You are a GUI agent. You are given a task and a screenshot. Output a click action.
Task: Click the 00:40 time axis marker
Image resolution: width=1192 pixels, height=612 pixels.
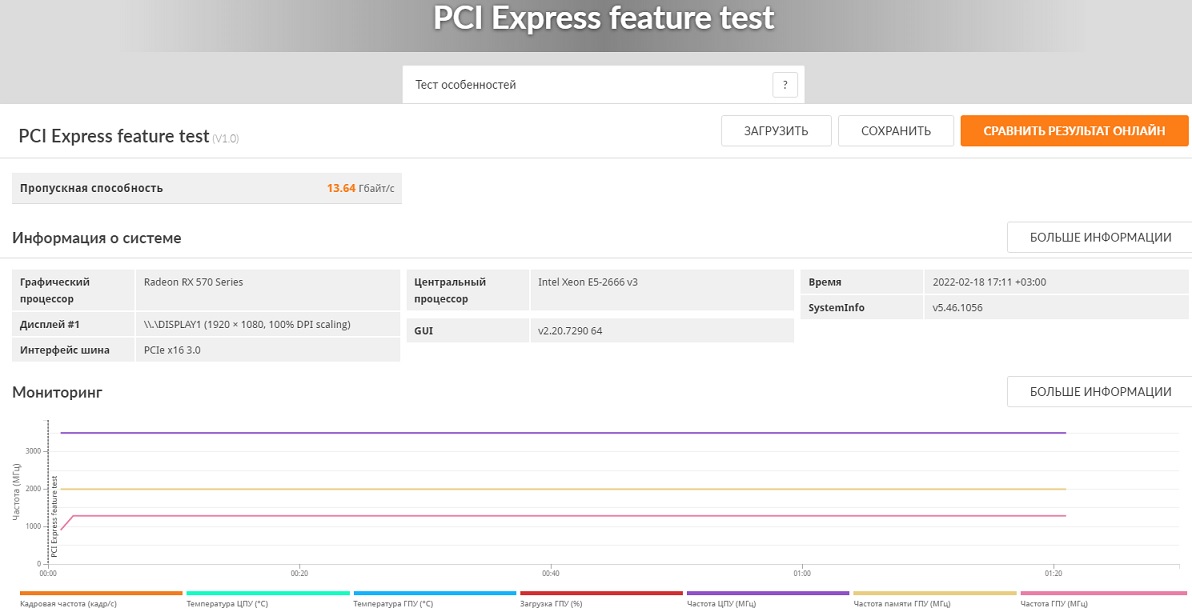[550, 574]
